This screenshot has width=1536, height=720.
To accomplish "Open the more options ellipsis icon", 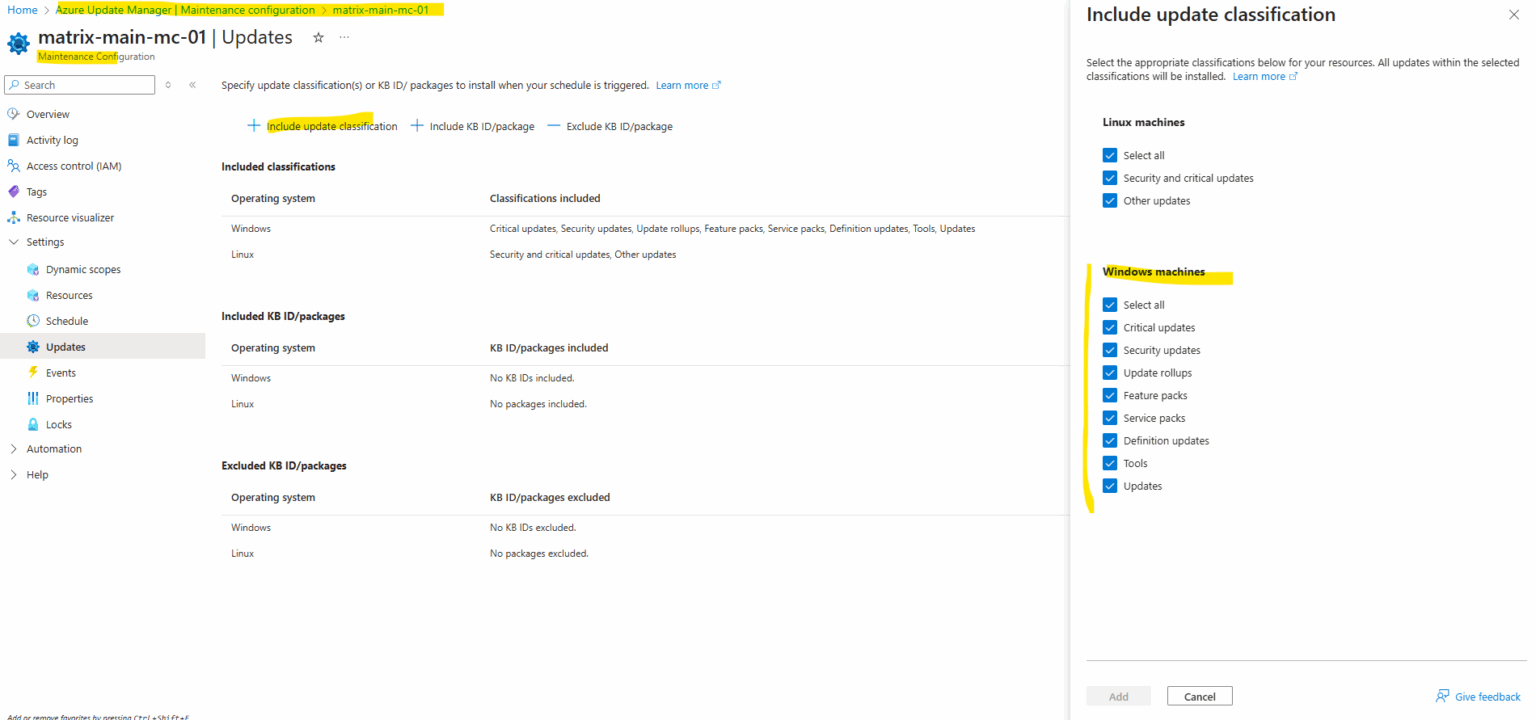I will 344,36.
